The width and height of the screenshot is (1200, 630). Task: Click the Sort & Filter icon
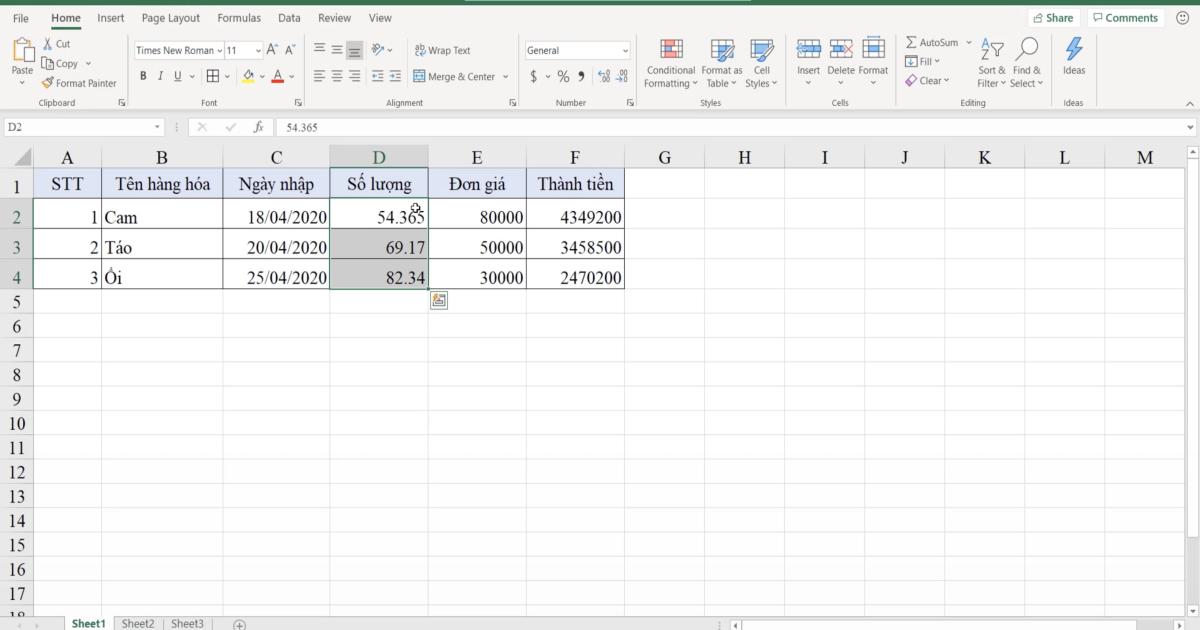click(990, 62)
